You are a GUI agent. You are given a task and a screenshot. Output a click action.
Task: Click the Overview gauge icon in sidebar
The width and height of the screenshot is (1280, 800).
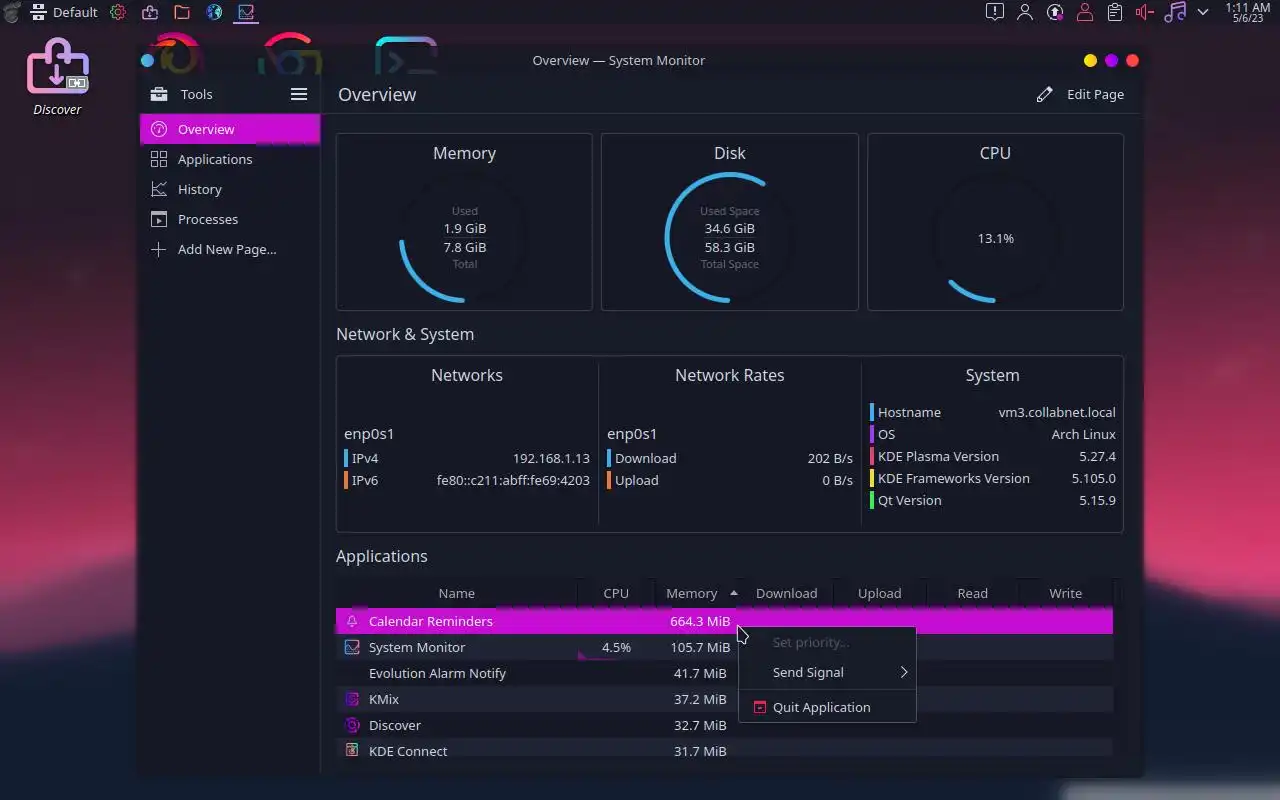click(158, 129)
